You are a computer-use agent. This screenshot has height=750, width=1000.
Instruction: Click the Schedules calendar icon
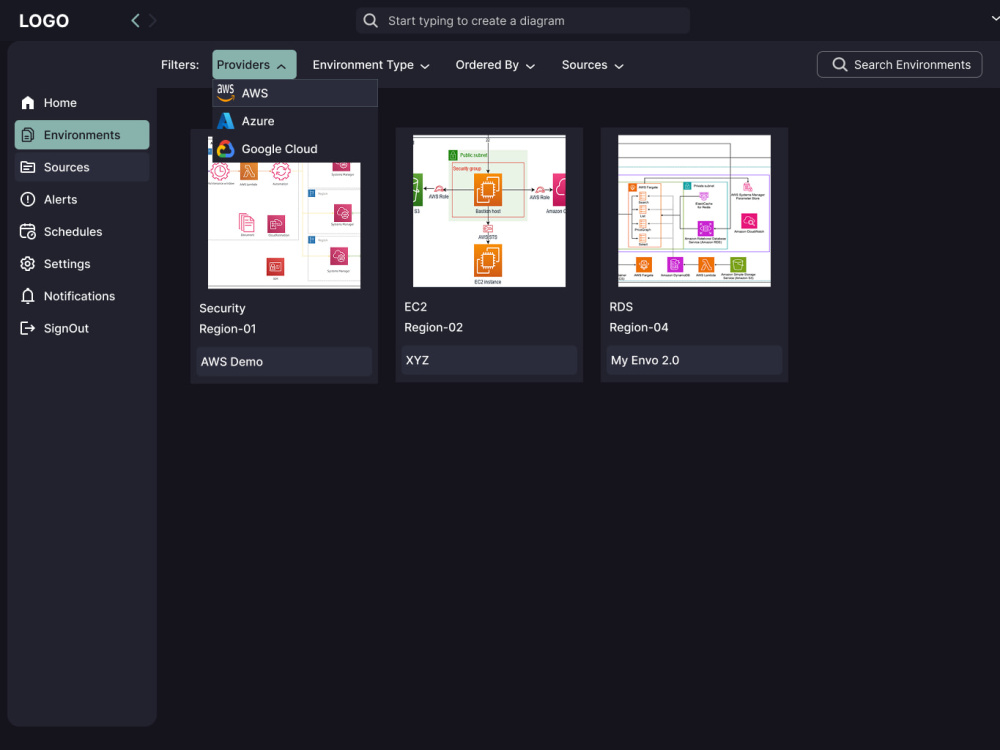point(27,232)
